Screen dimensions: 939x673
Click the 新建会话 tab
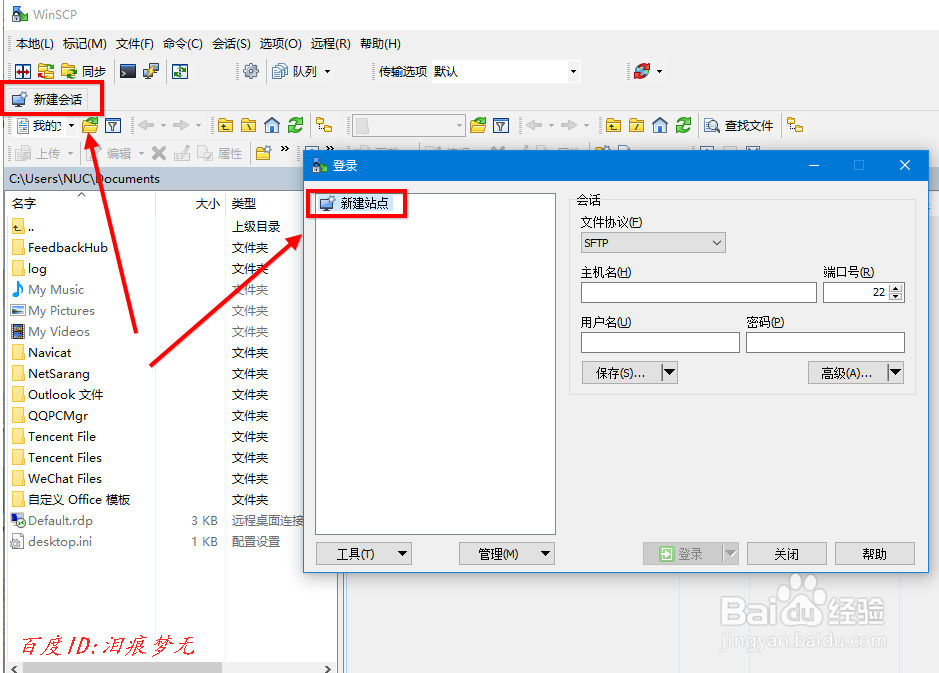point(48,99)
